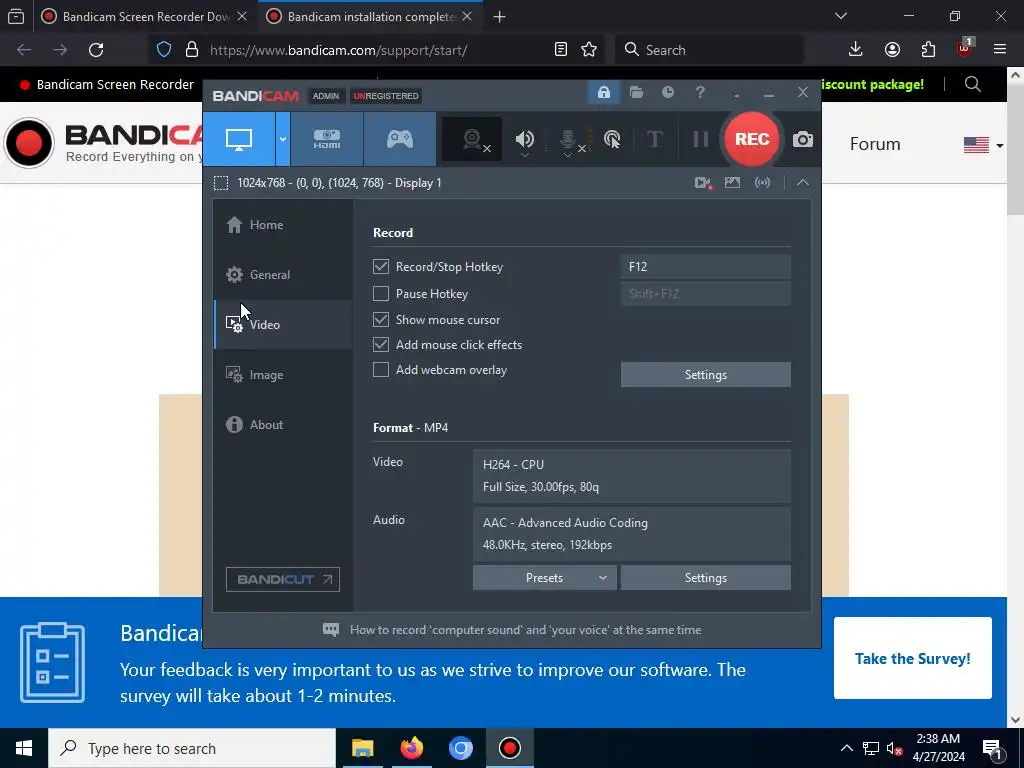Uncheck Add mouse click effects
The width and height of the screenshot is (1024, 768).
(x=381, y=344)
